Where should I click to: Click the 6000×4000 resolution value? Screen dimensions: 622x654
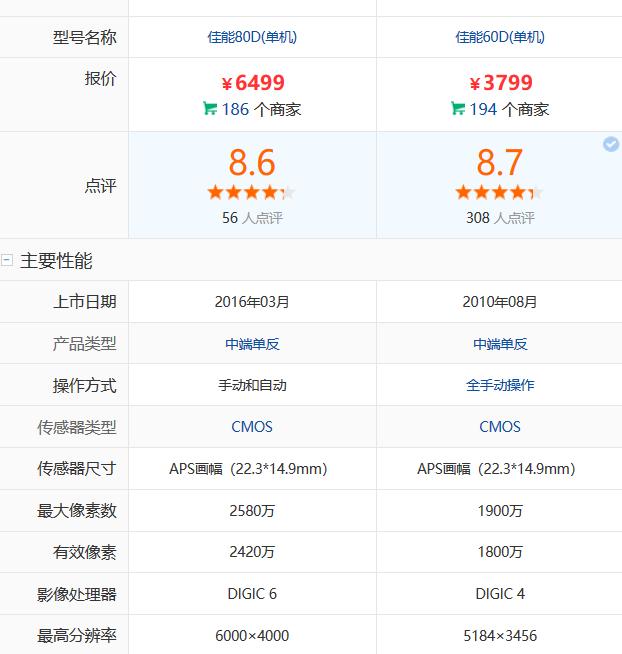[252, 636]
